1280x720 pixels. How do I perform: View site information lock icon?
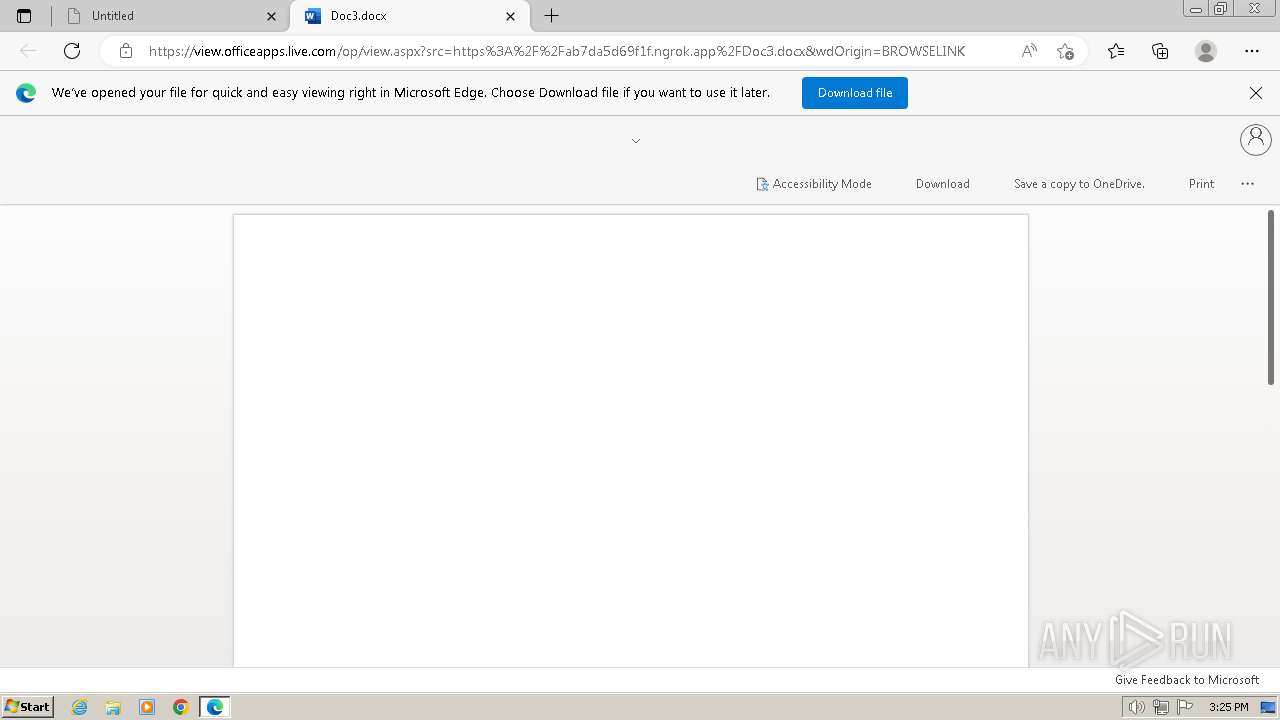tap(126, 51)
